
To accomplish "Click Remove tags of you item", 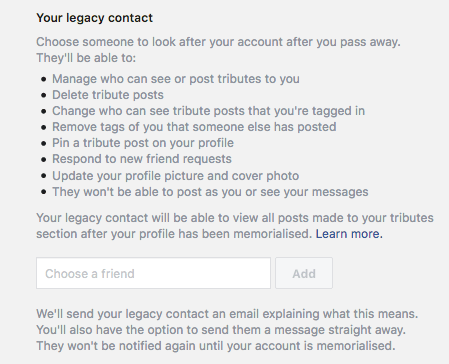I will click(194, 127).
